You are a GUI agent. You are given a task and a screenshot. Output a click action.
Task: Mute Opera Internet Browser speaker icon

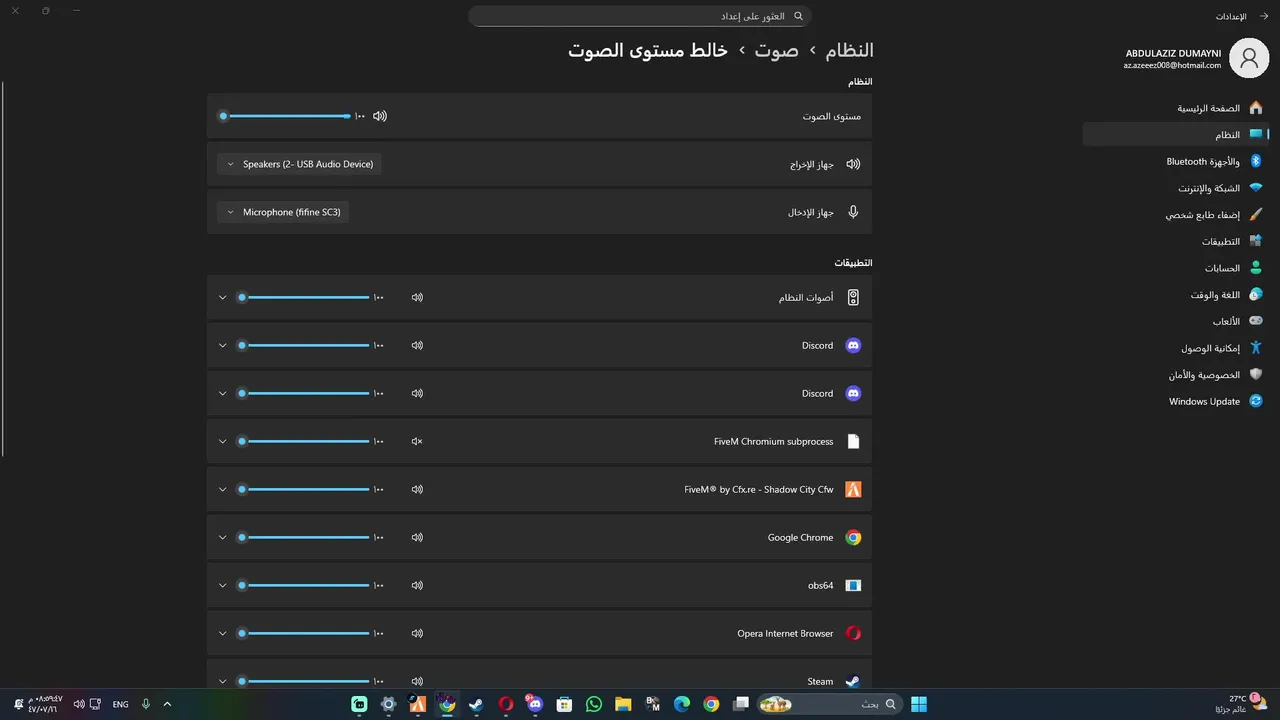pos(417,633)
